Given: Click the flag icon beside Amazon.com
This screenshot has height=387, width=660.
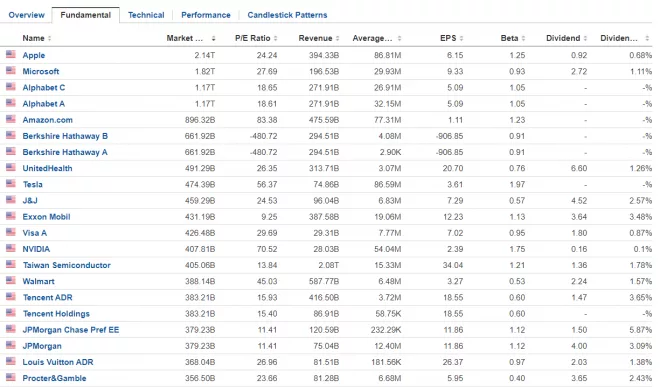Looking at the screenshot, I should tap(11, 119).
